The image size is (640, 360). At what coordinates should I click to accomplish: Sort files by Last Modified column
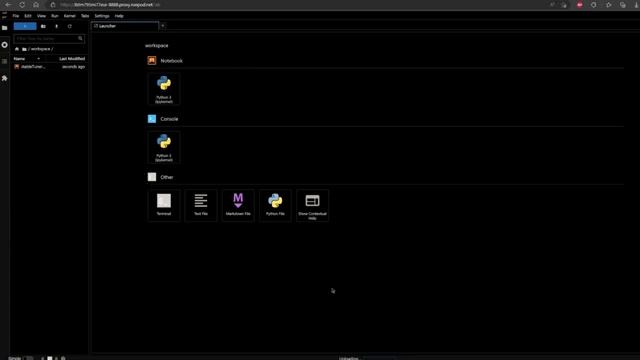click(x=72, y=59)
